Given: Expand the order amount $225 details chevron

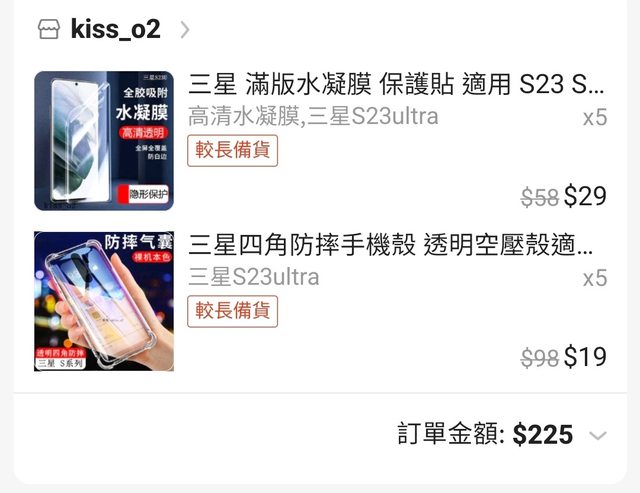Looking at the screenshot, I should [x=598, y=435].
